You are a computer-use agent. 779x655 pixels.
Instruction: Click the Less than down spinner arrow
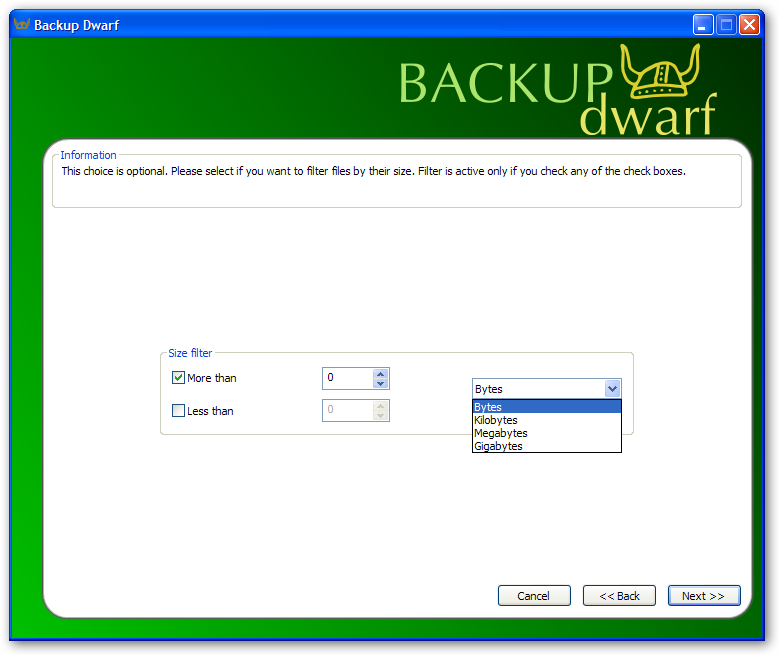tap(381, 415)
